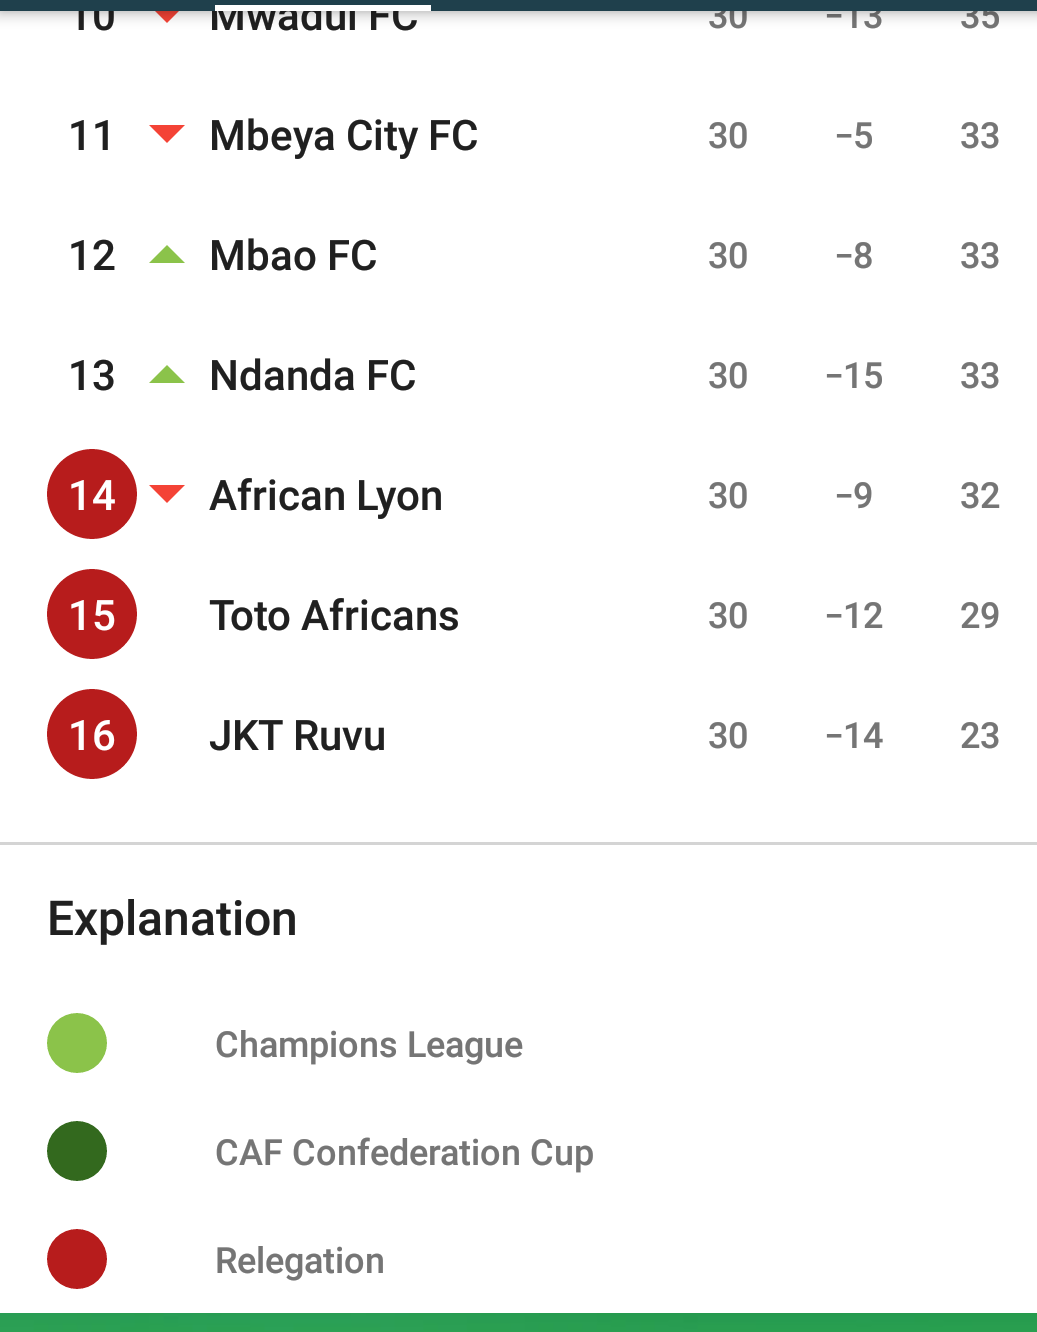Screen dimensions: 1037x1332
Task: Click CAF Confederation Cup label
Action: (404, 1153)
